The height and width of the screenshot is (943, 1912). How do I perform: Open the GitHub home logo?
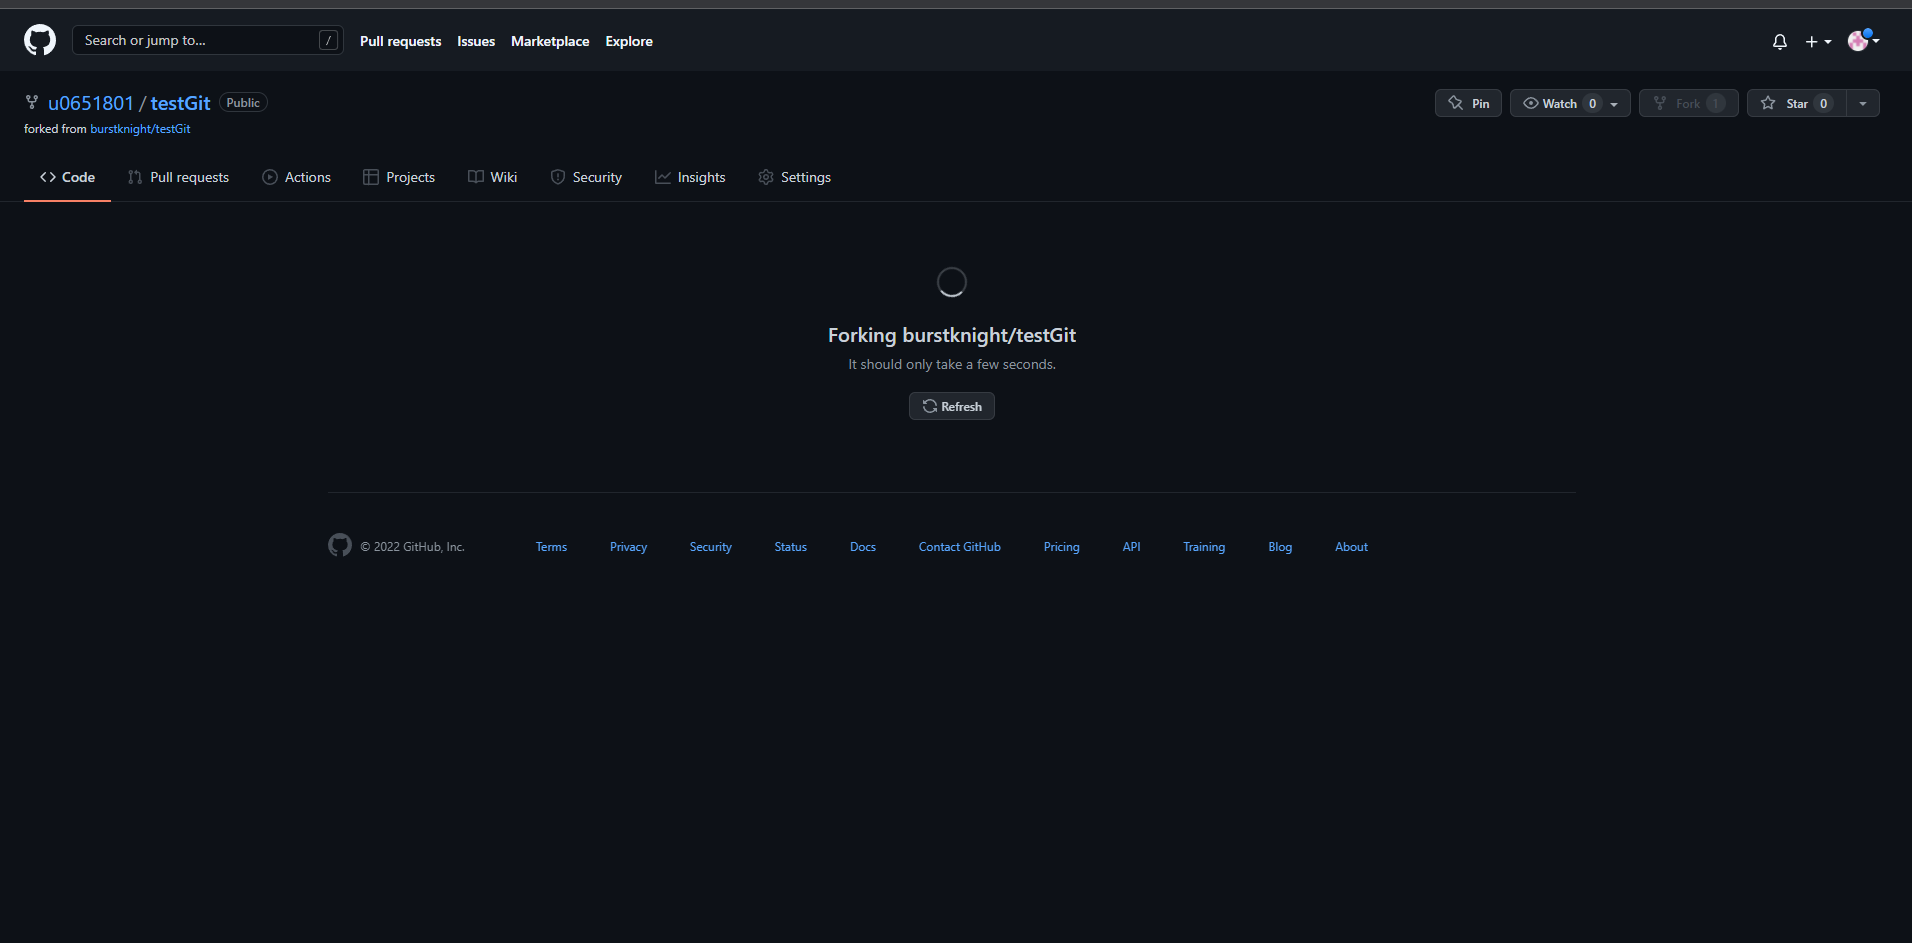40,40
